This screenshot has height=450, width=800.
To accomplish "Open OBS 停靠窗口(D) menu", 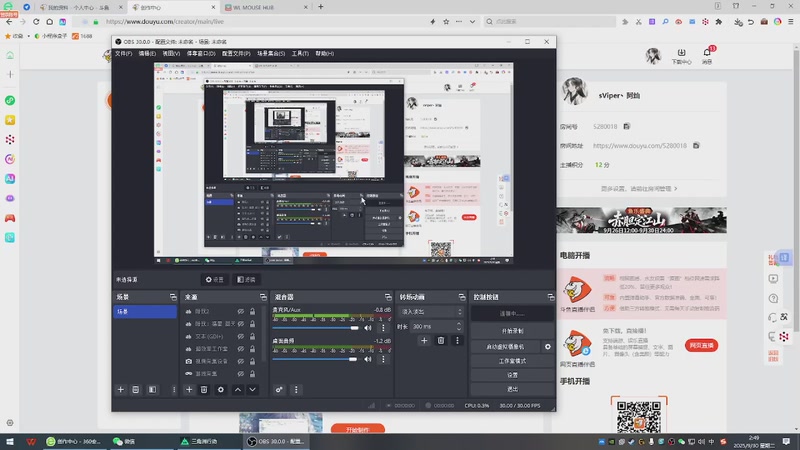I will [x=201, y=54].
